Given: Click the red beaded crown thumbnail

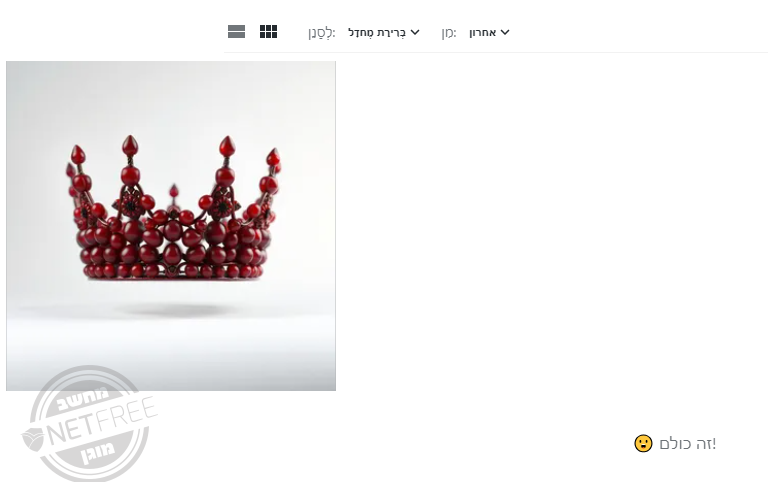Looking at the screenshot, I should (171, 226).
